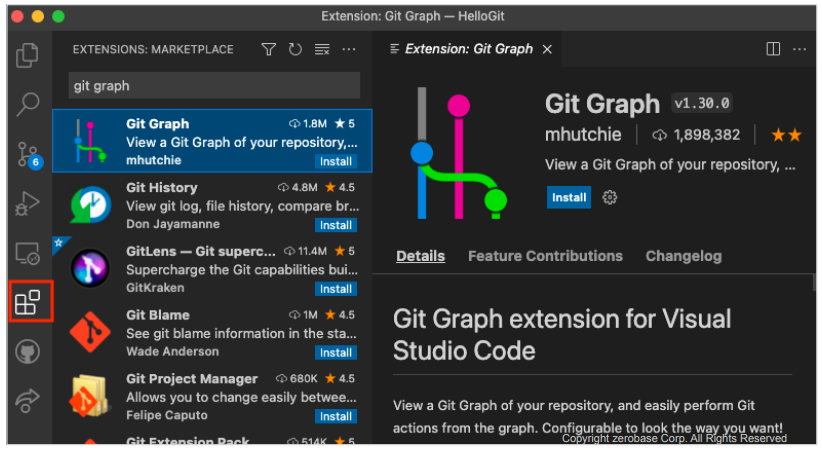Click the Git Project Manager folder icon
This screenshot has width=822, height=450.
[89, 395]
